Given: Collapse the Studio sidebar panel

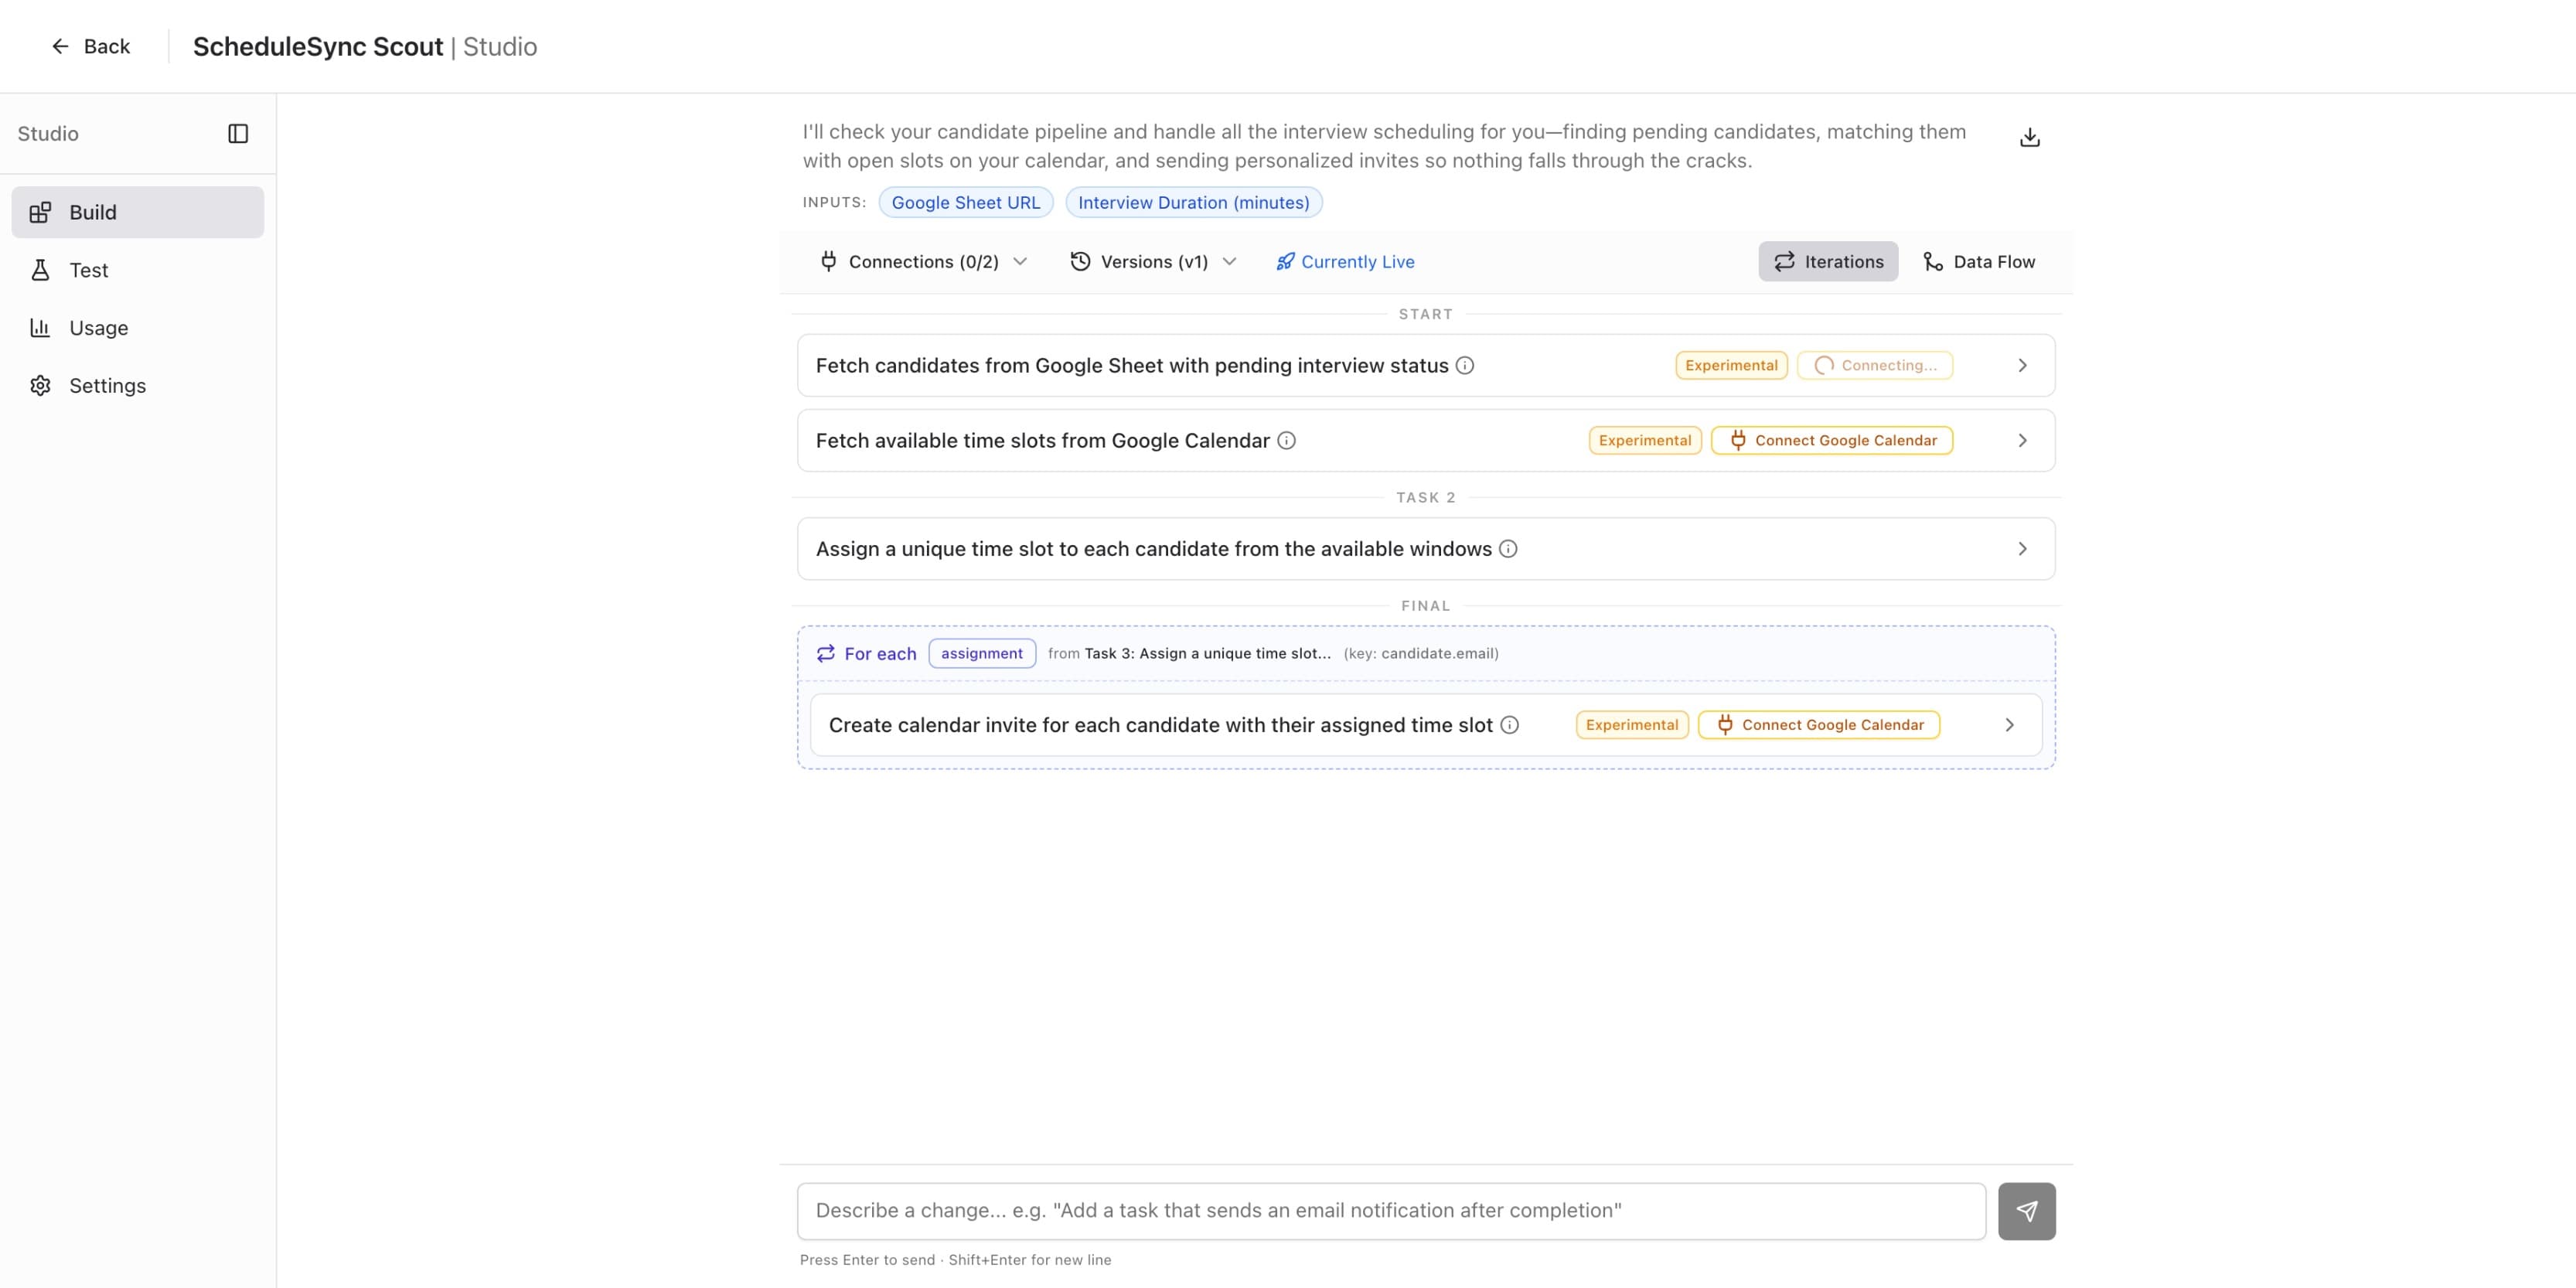Looking at the screenshot, I should 239,133.
